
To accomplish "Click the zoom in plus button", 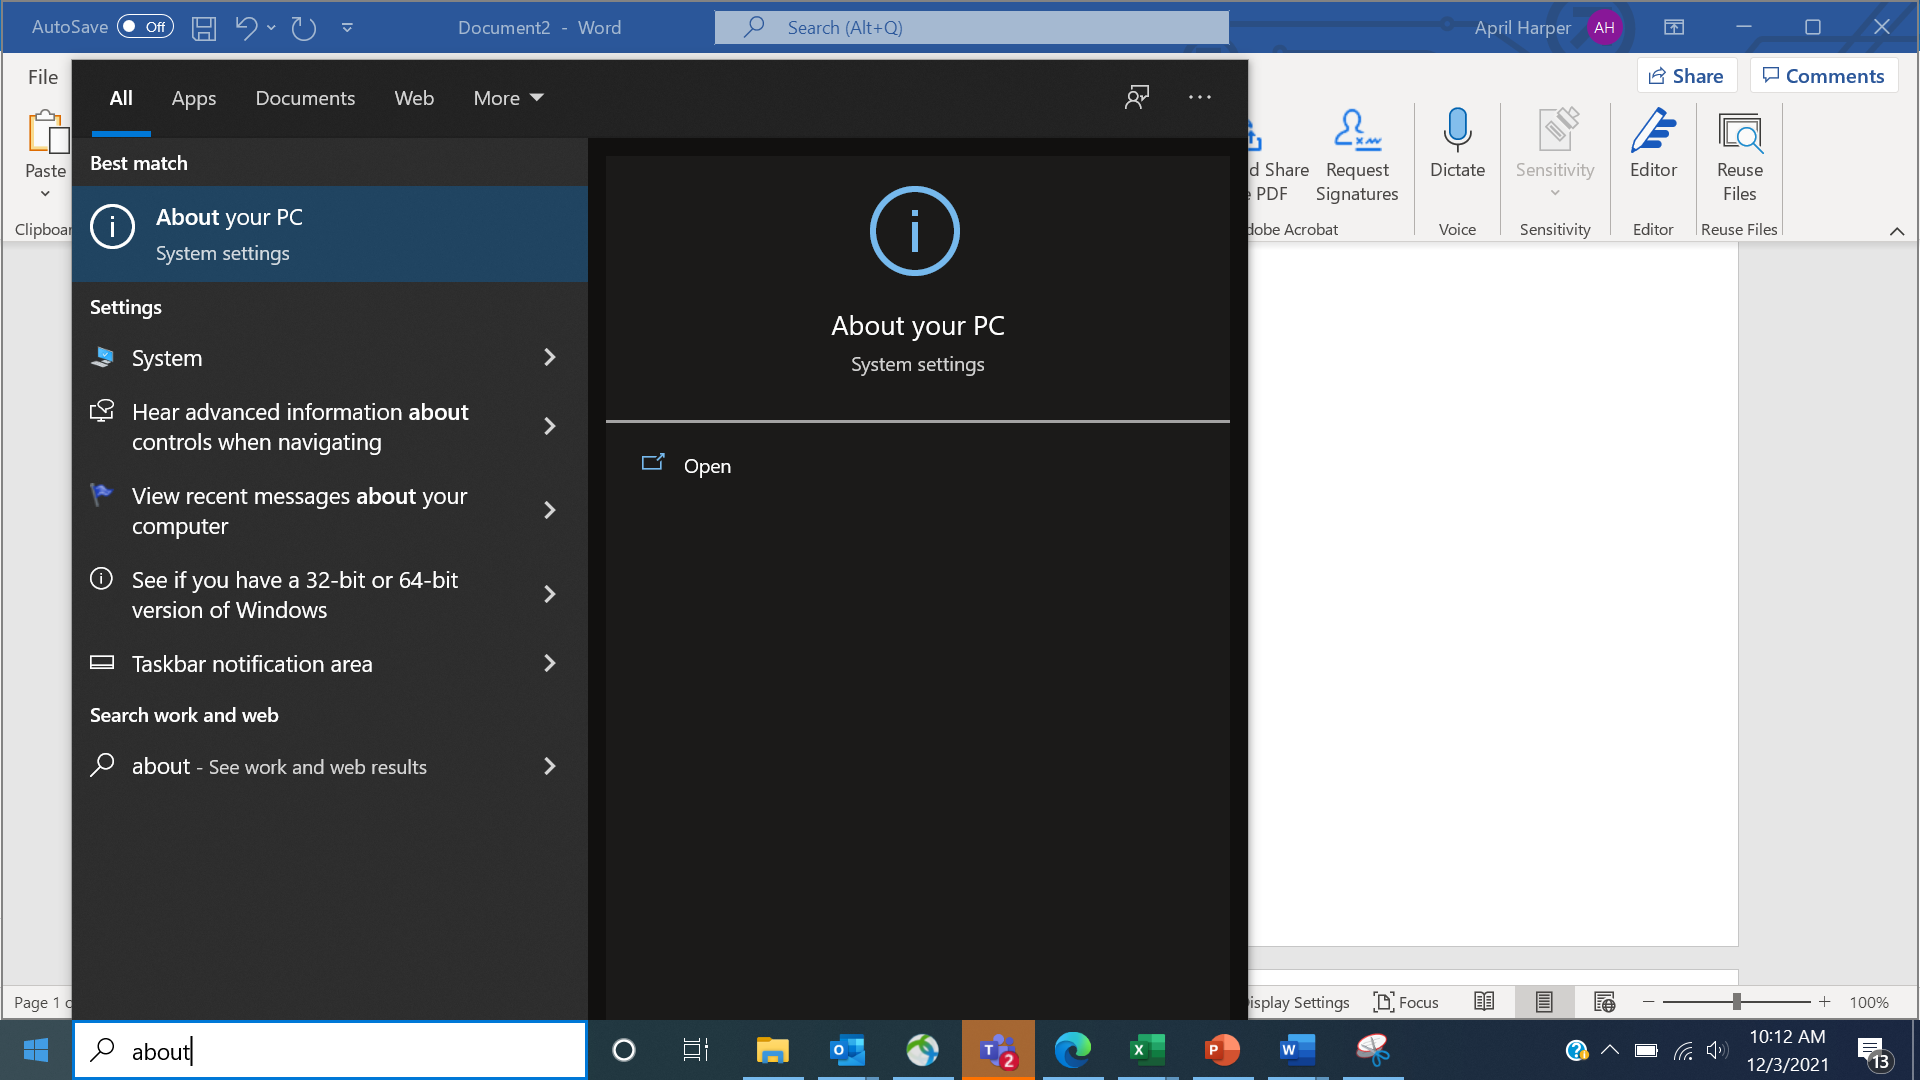I will [1824, 1002].
